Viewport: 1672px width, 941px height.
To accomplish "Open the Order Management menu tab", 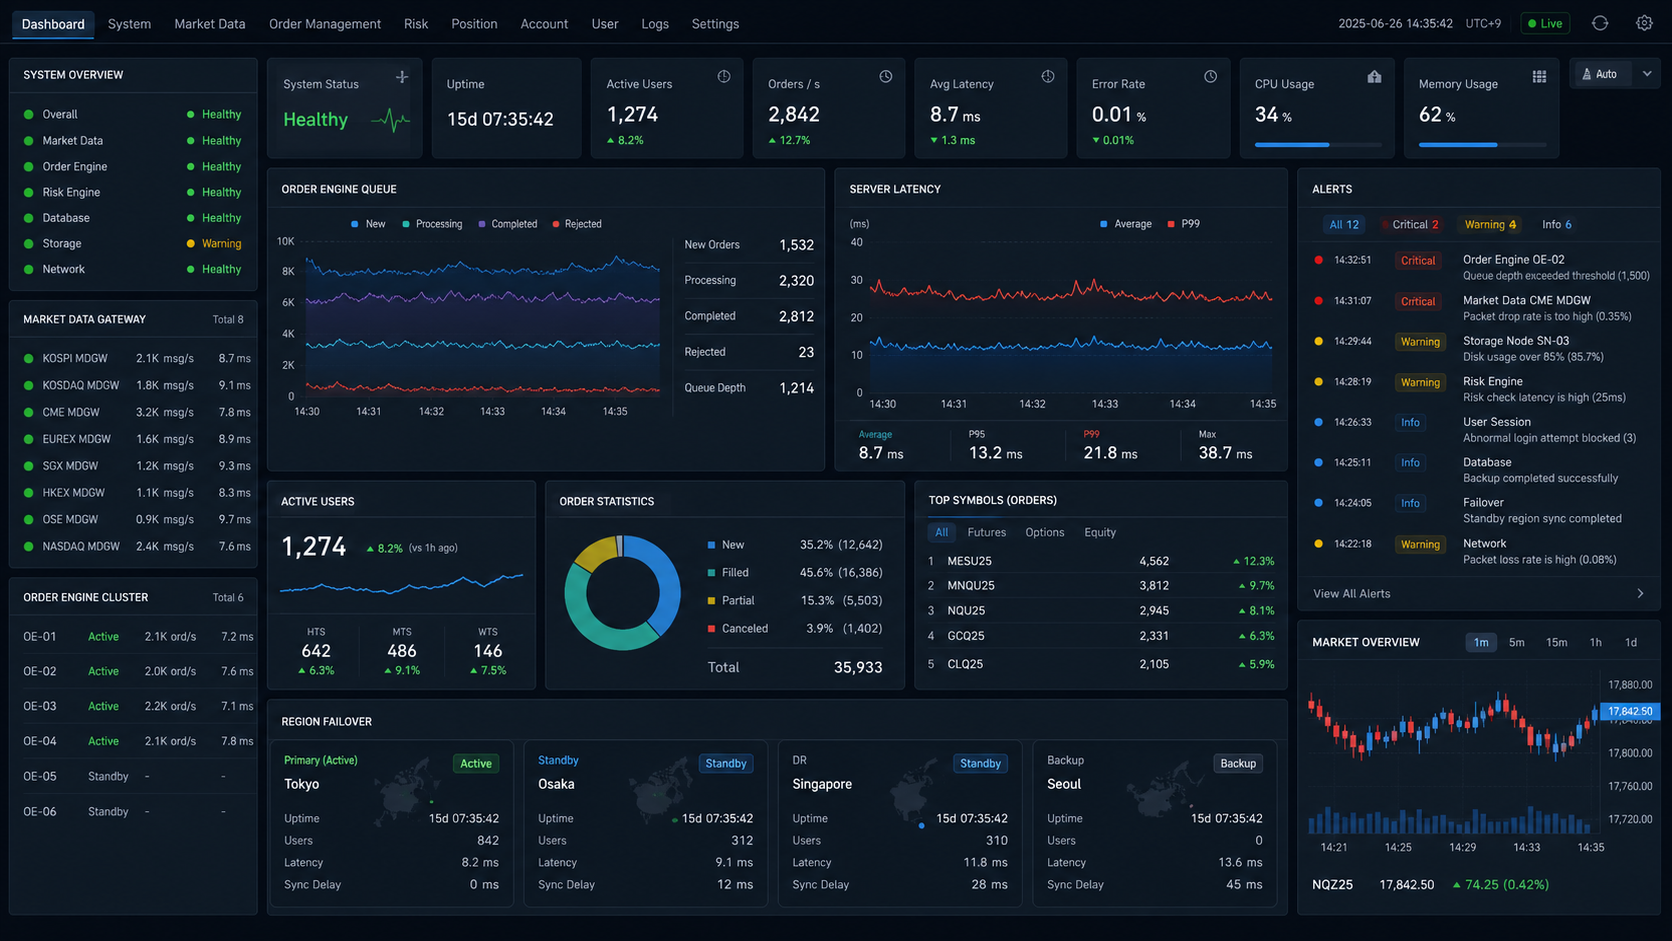I will (324, 24).
